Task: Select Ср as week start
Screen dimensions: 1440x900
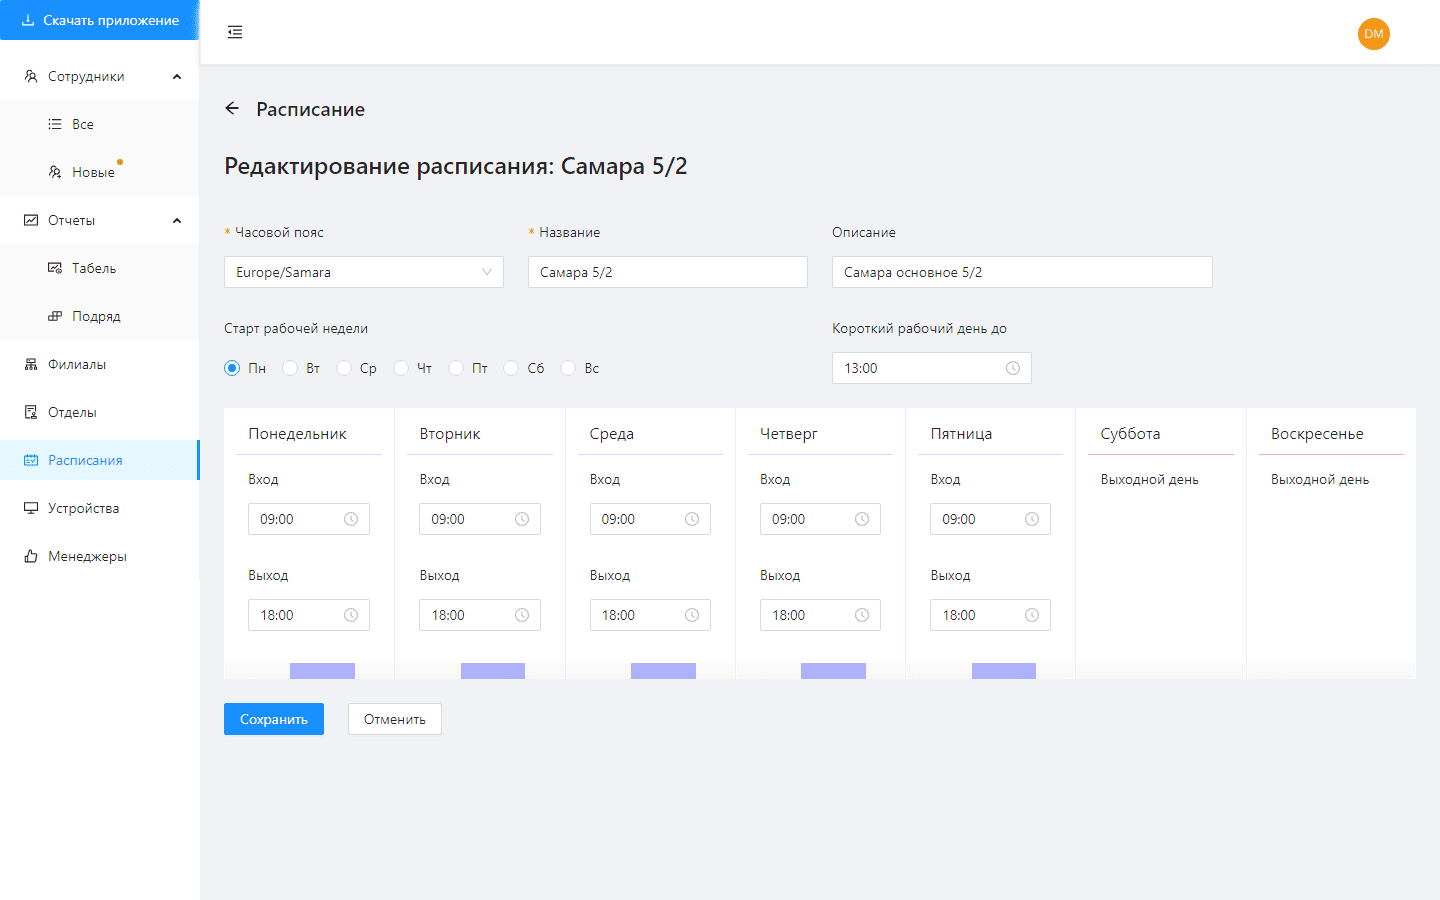Action: [x=344, y=368]
